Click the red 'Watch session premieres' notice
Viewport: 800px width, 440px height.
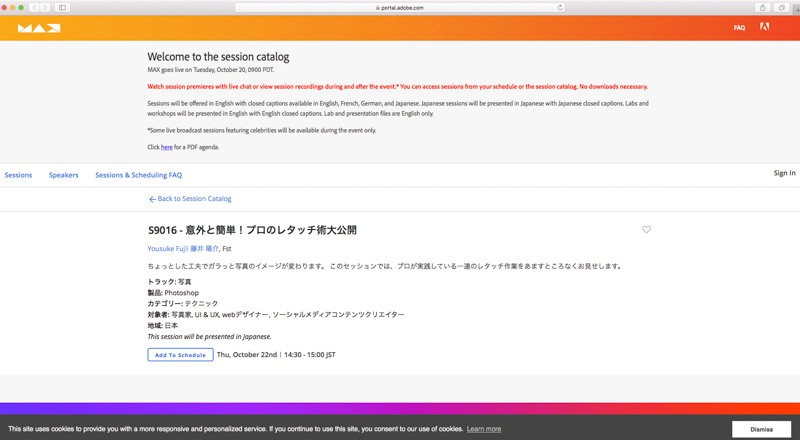tap(397, 86)
